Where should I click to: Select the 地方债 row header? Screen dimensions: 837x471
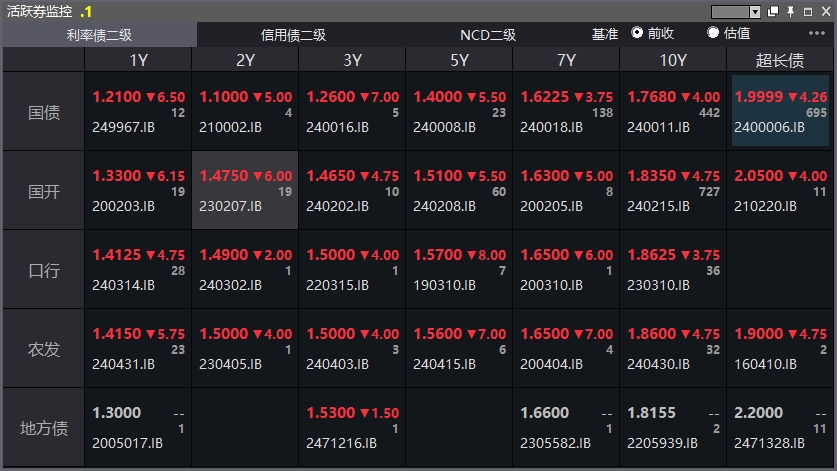coord(43,428)
